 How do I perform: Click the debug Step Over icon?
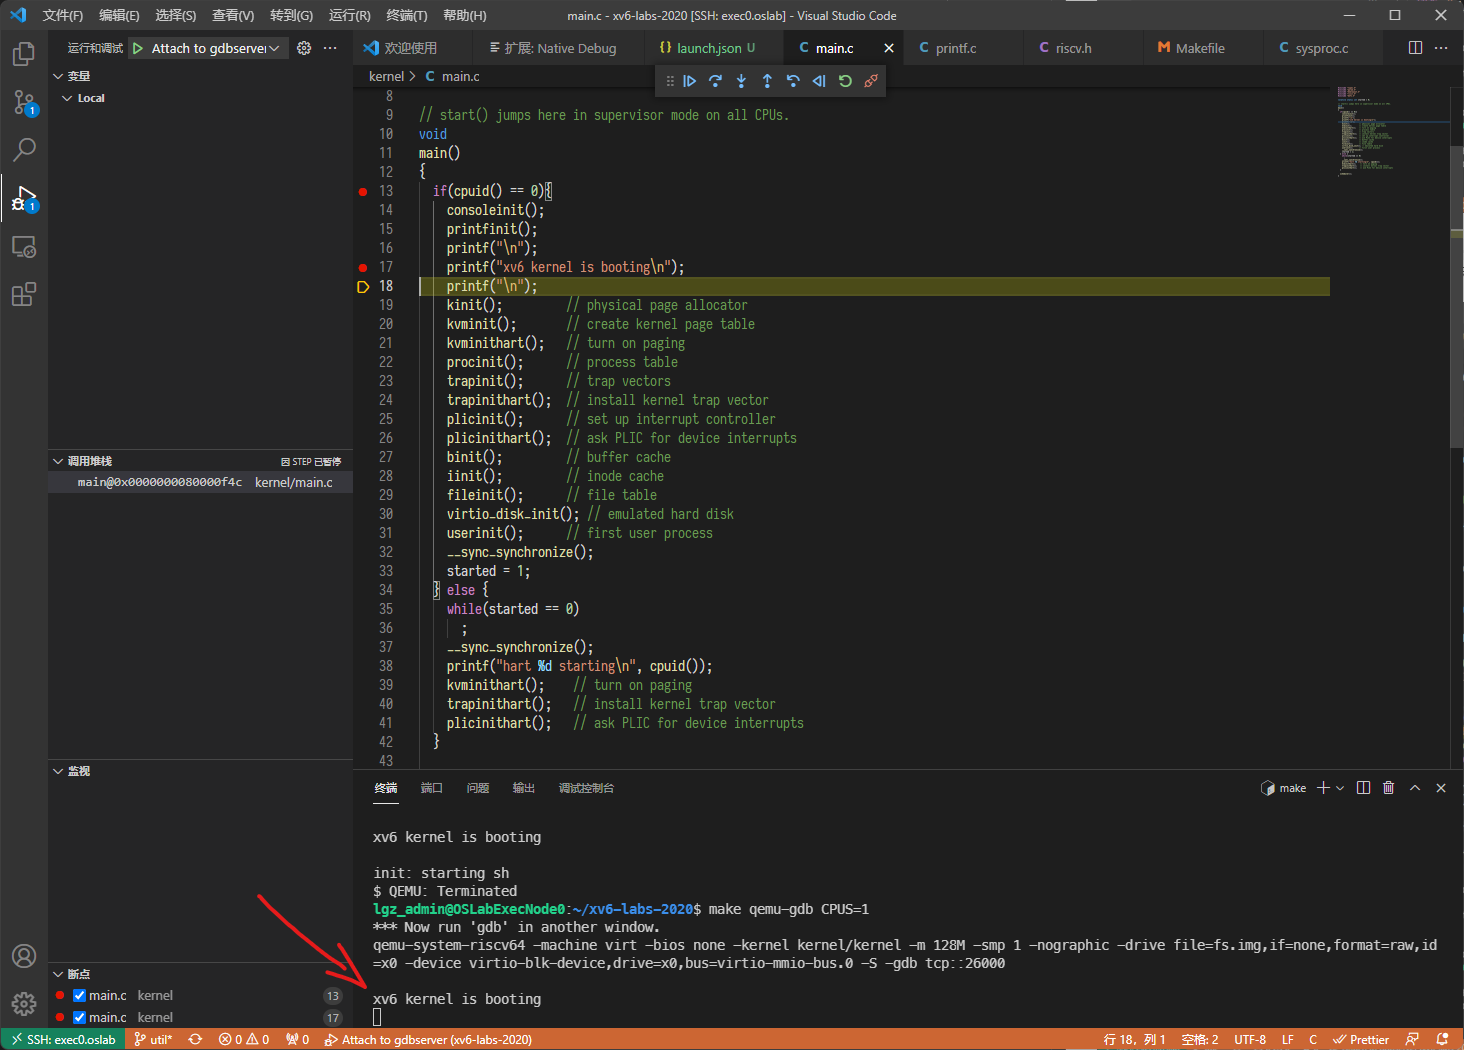pyautogui.click(x=715, y=81)
